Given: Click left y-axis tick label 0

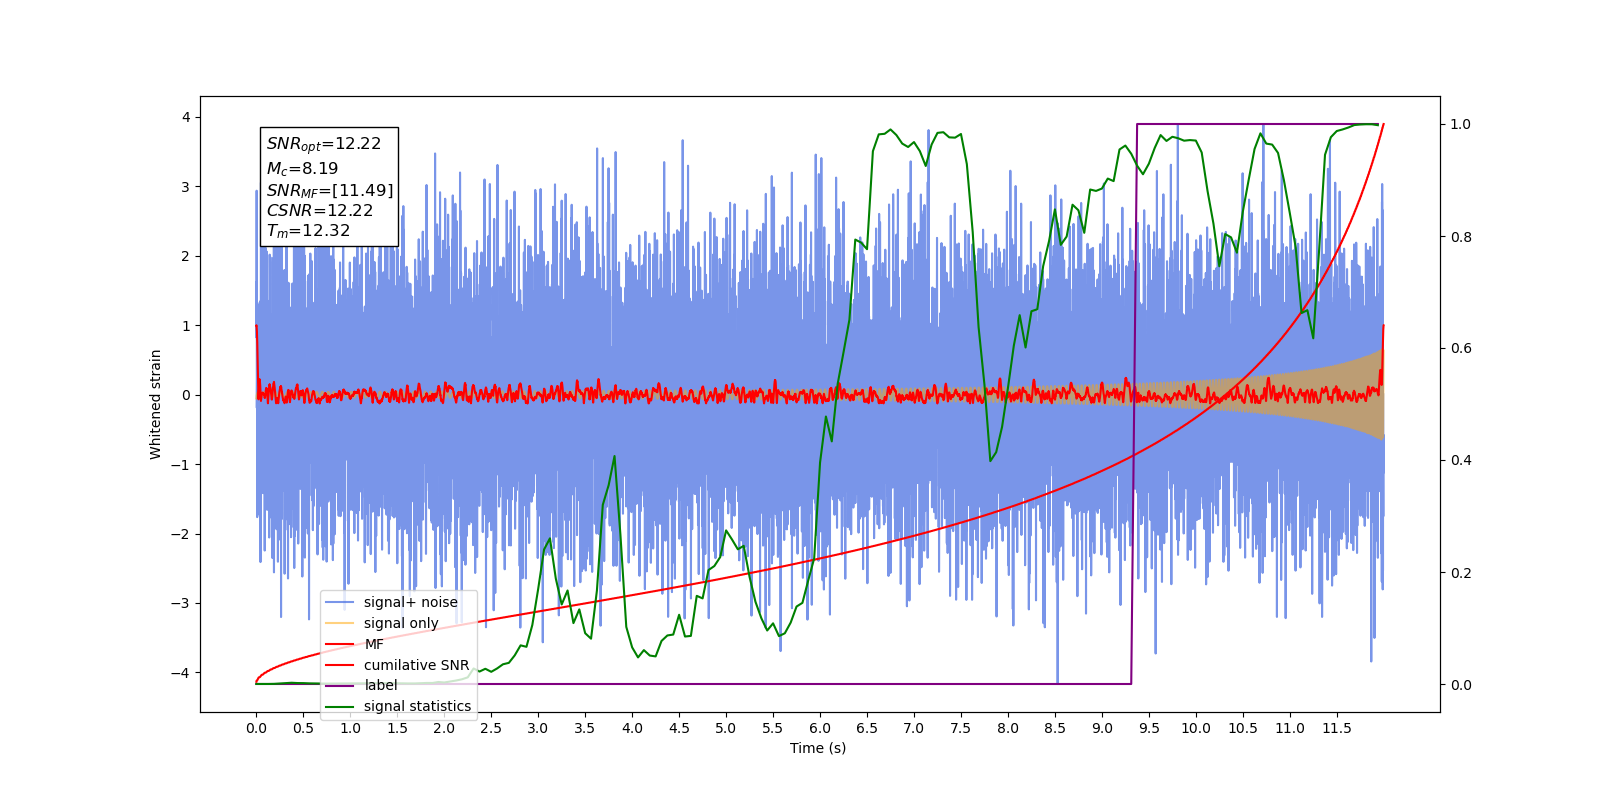Looking at the screenshot, I should (185, 395).
